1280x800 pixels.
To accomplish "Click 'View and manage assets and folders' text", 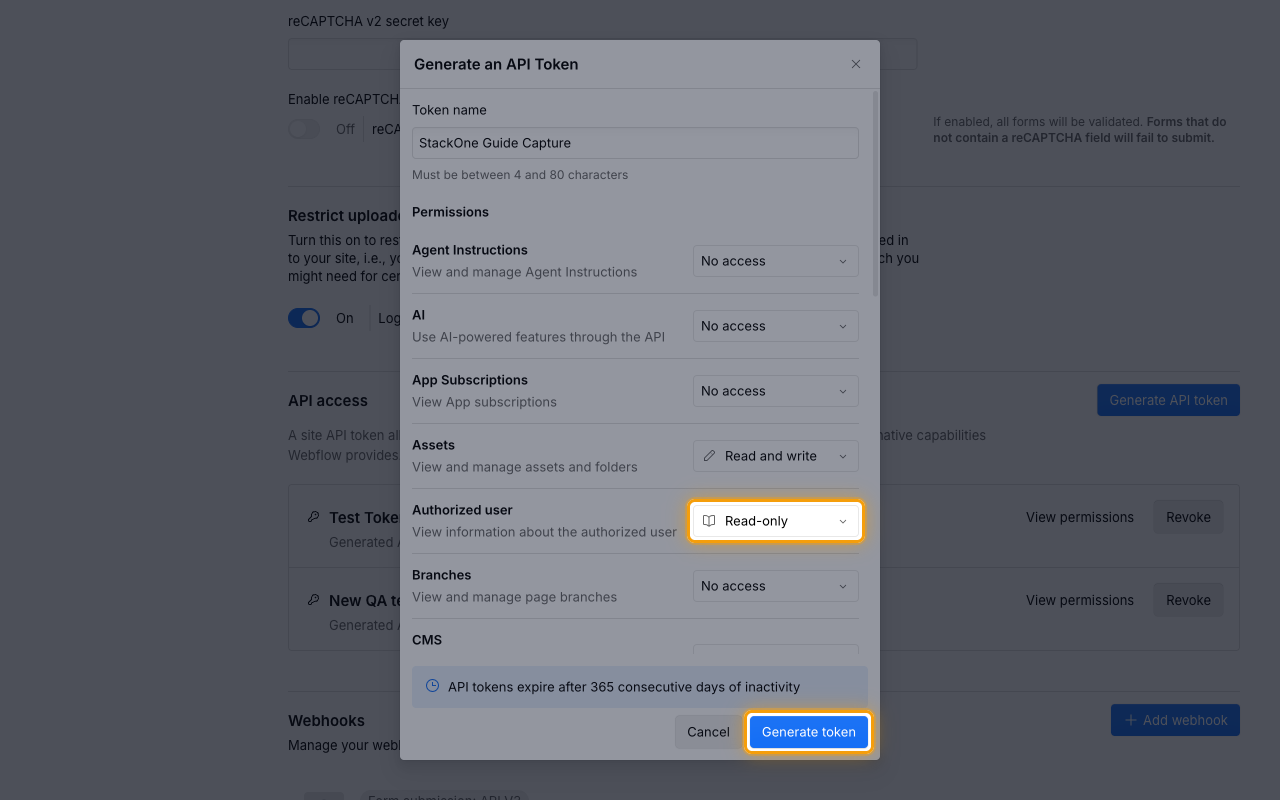I will click(x=524, y=467).
